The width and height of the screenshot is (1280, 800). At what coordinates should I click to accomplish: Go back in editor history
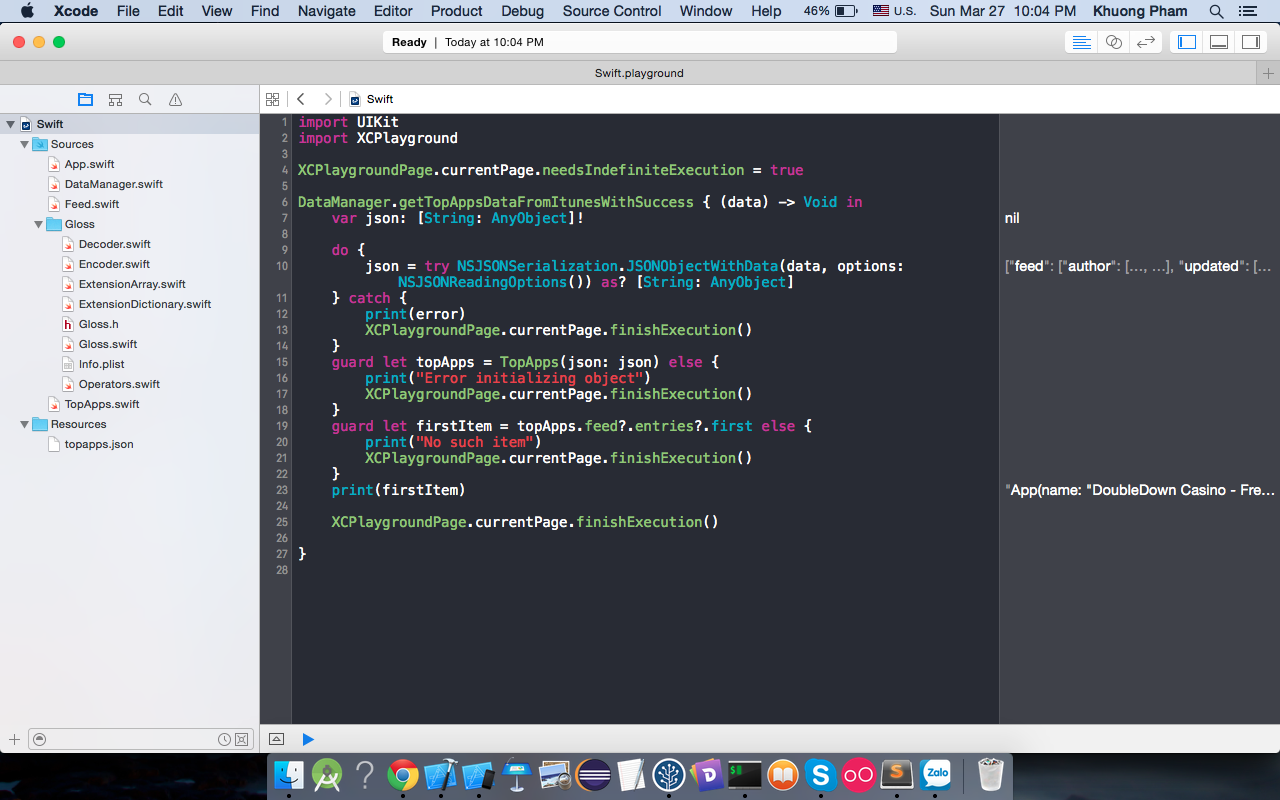point(300,99)
